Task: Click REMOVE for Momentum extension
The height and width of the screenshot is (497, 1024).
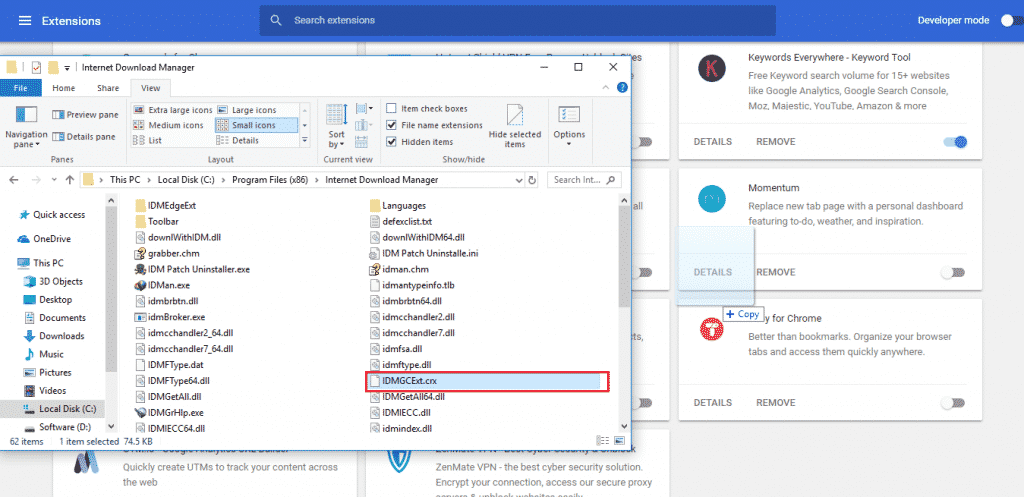Action: coord(775,272)
